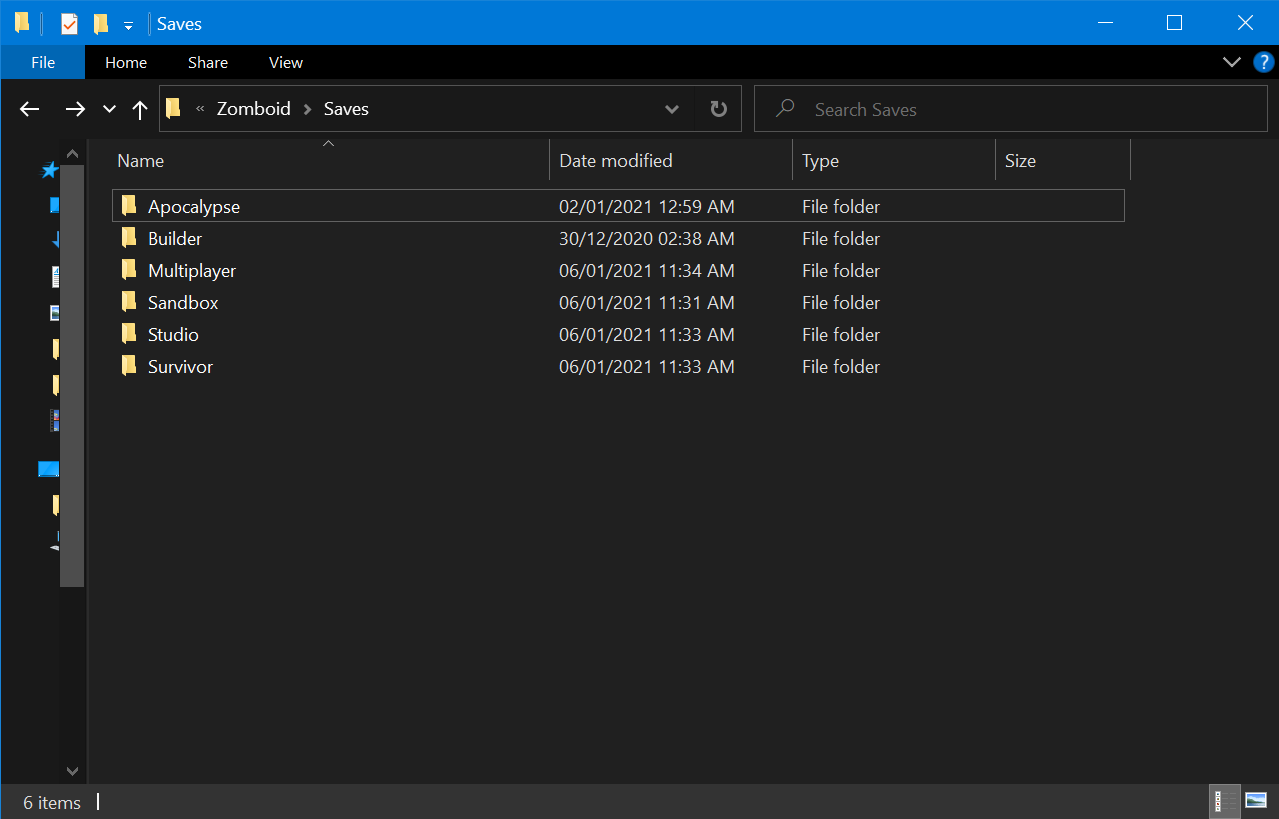Expand the ribbon using the chevron
This screenshot has width=1279, height=819.
pyautogui.click(x=1232, y=62)
